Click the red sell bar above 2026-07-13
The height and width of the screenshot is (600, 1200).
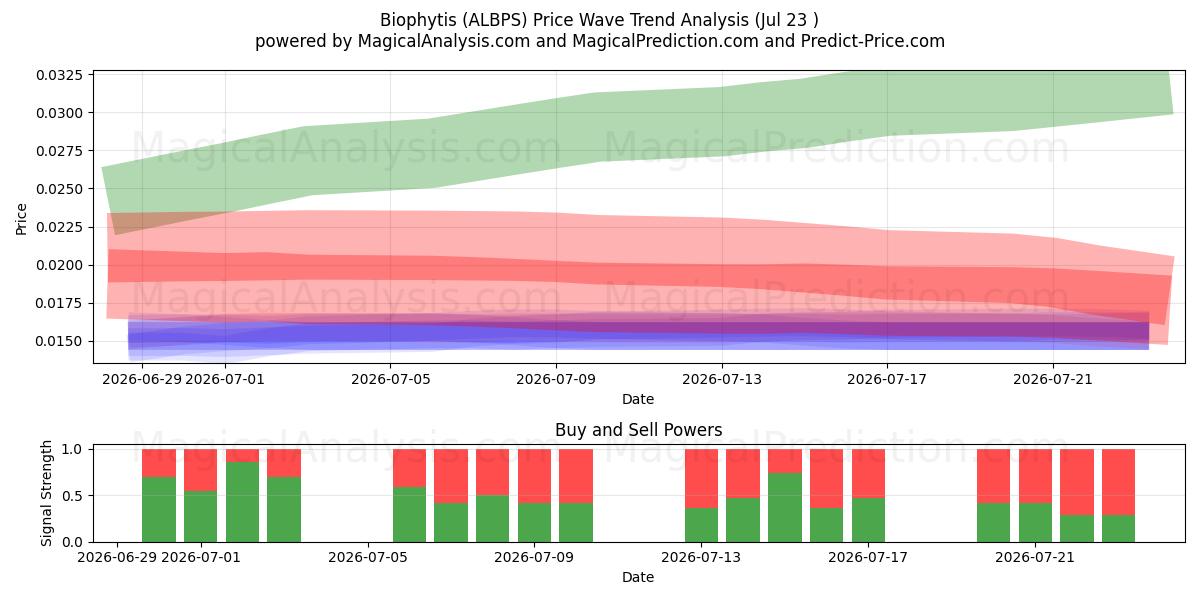click(702, 478)
